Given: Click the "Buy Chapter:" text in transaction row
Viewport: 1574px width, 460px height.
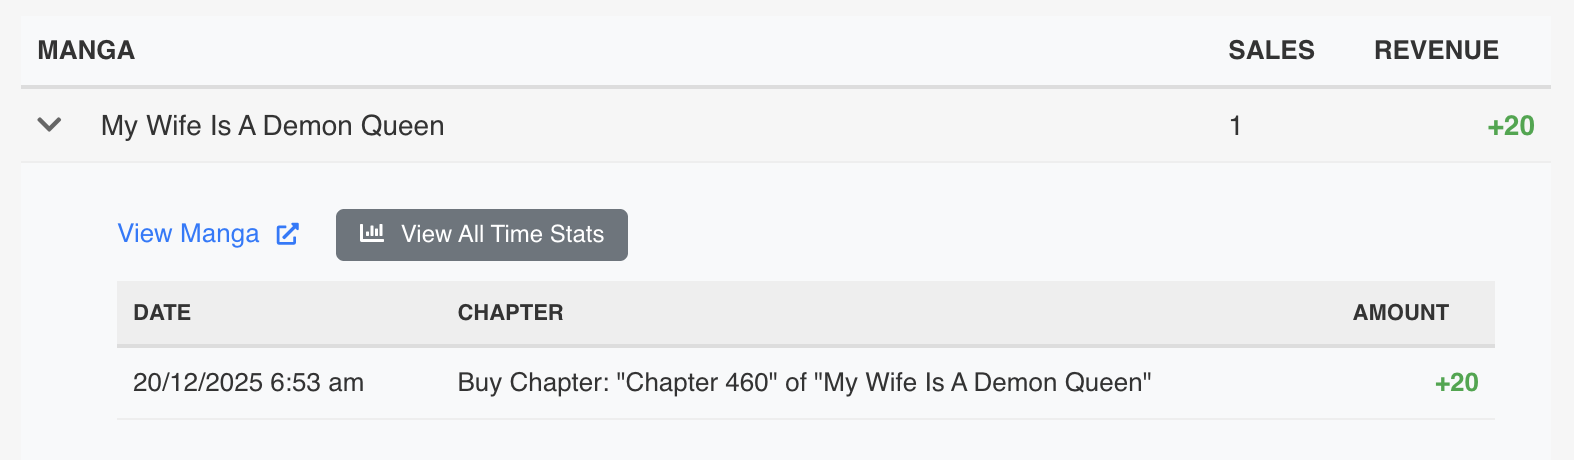Looking at the screenshot, I should coord(532,383).
